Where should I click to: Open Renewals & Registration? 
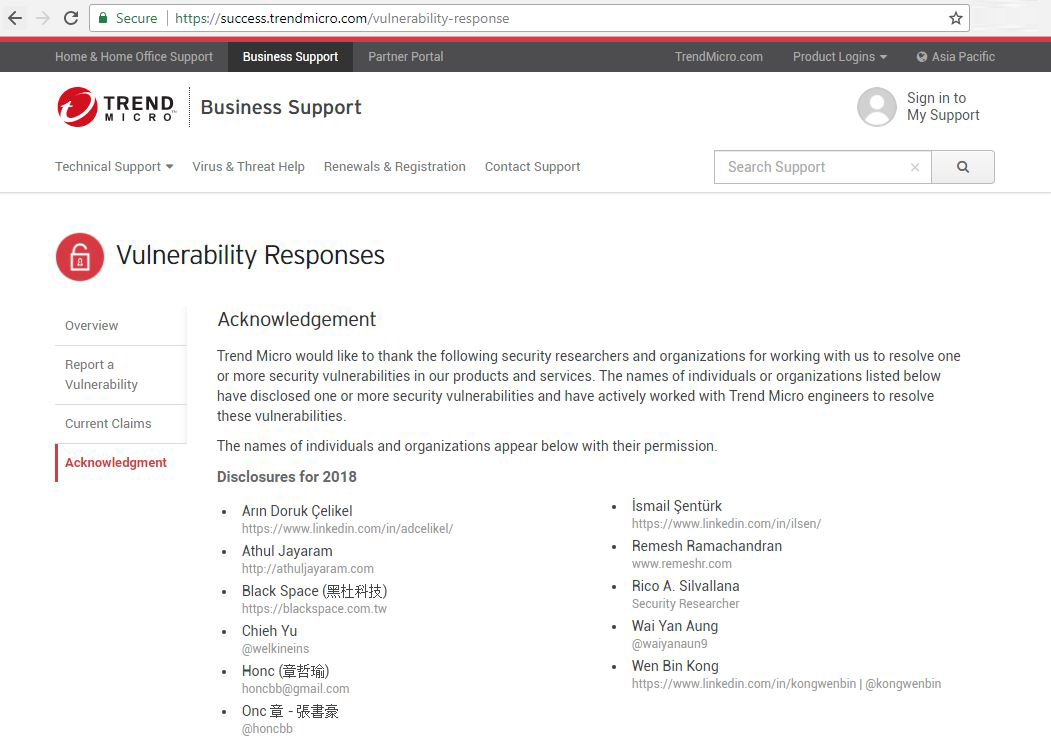pyautogui.click(x=394, y=167)
